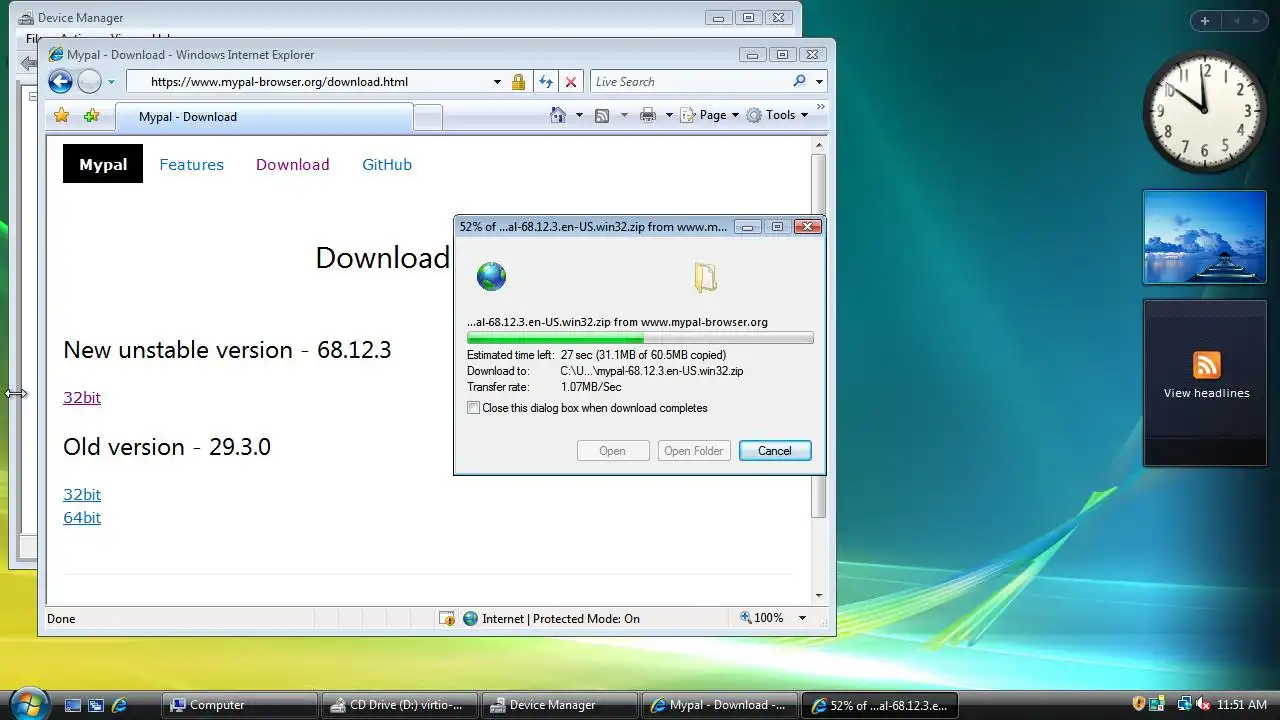This screenshot has height=720, width=1280.
Task: Click the 11:51 AM taskbar clock
Action: [x=1242, y=705]
